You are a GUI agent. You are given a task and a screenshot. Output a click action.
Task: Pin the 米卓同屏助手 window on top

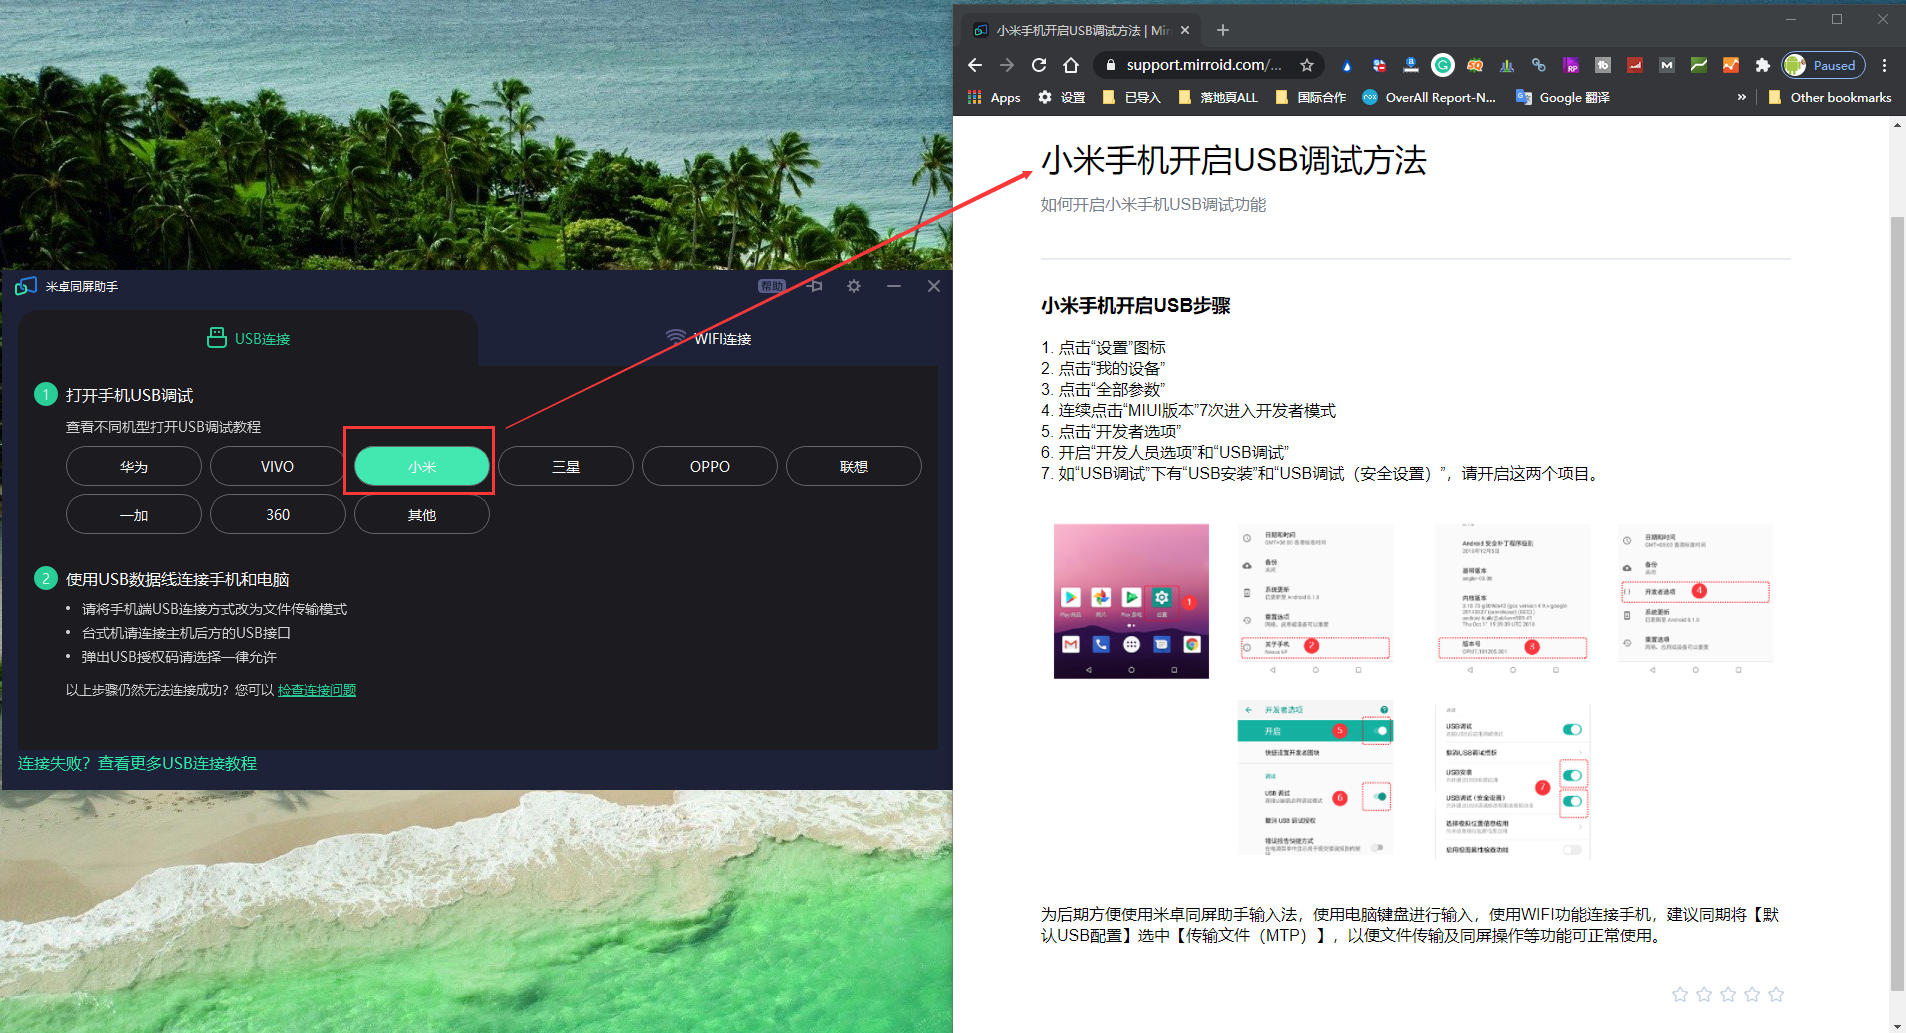pos(815,286)
